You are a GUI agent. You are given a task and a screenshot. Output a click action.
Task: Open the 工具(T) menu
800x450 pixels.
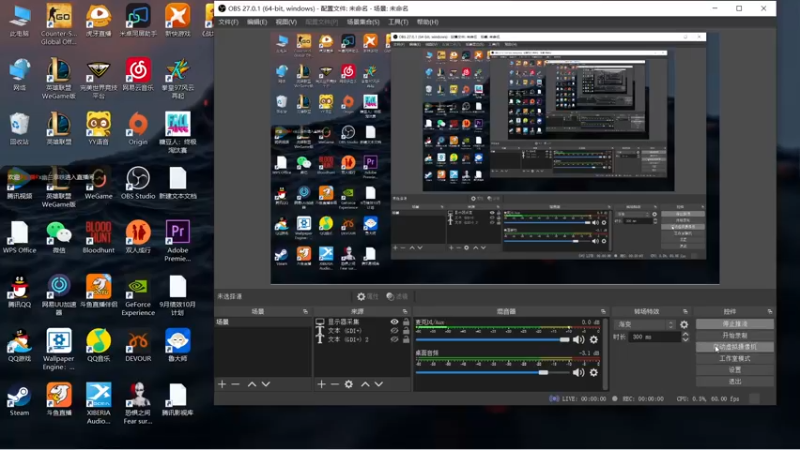coord(398,22)
